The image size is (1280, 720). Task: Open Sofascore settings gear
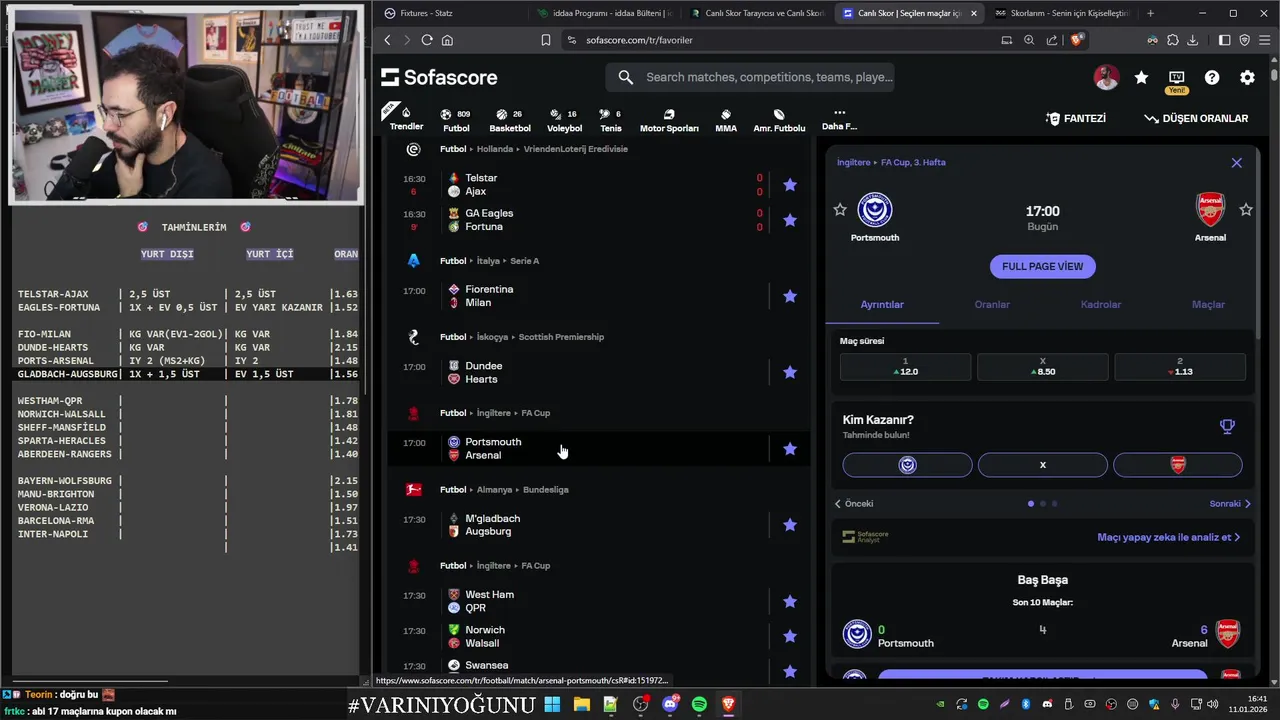pyautogui.click(x=1247, y=77)
